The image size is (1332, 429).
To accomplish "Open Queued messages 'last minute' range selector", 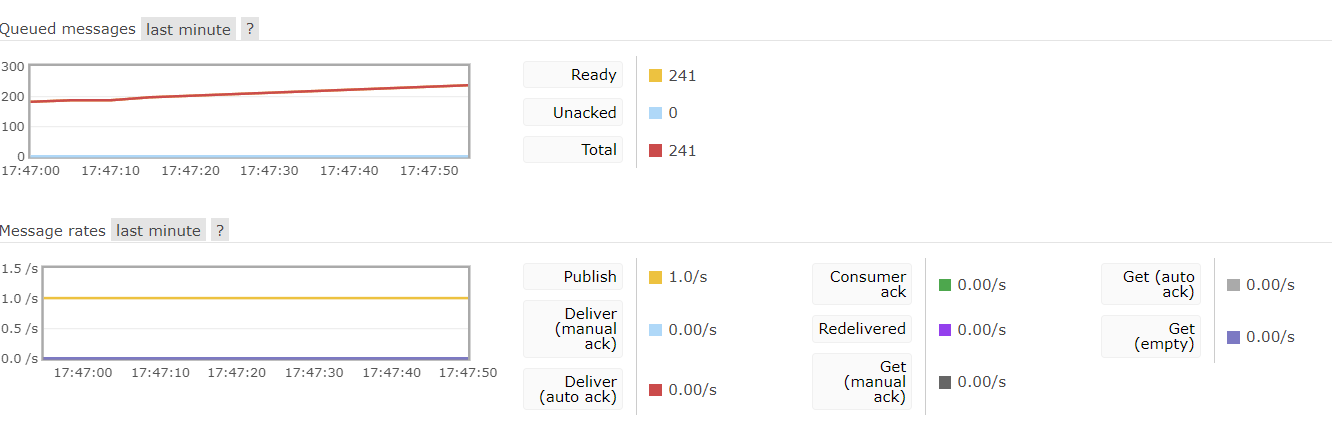I will pos(188,29).
